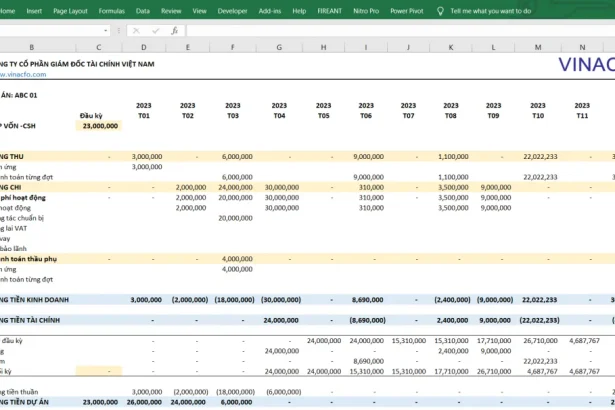Open the Power Pivot tab

(407, 11)
